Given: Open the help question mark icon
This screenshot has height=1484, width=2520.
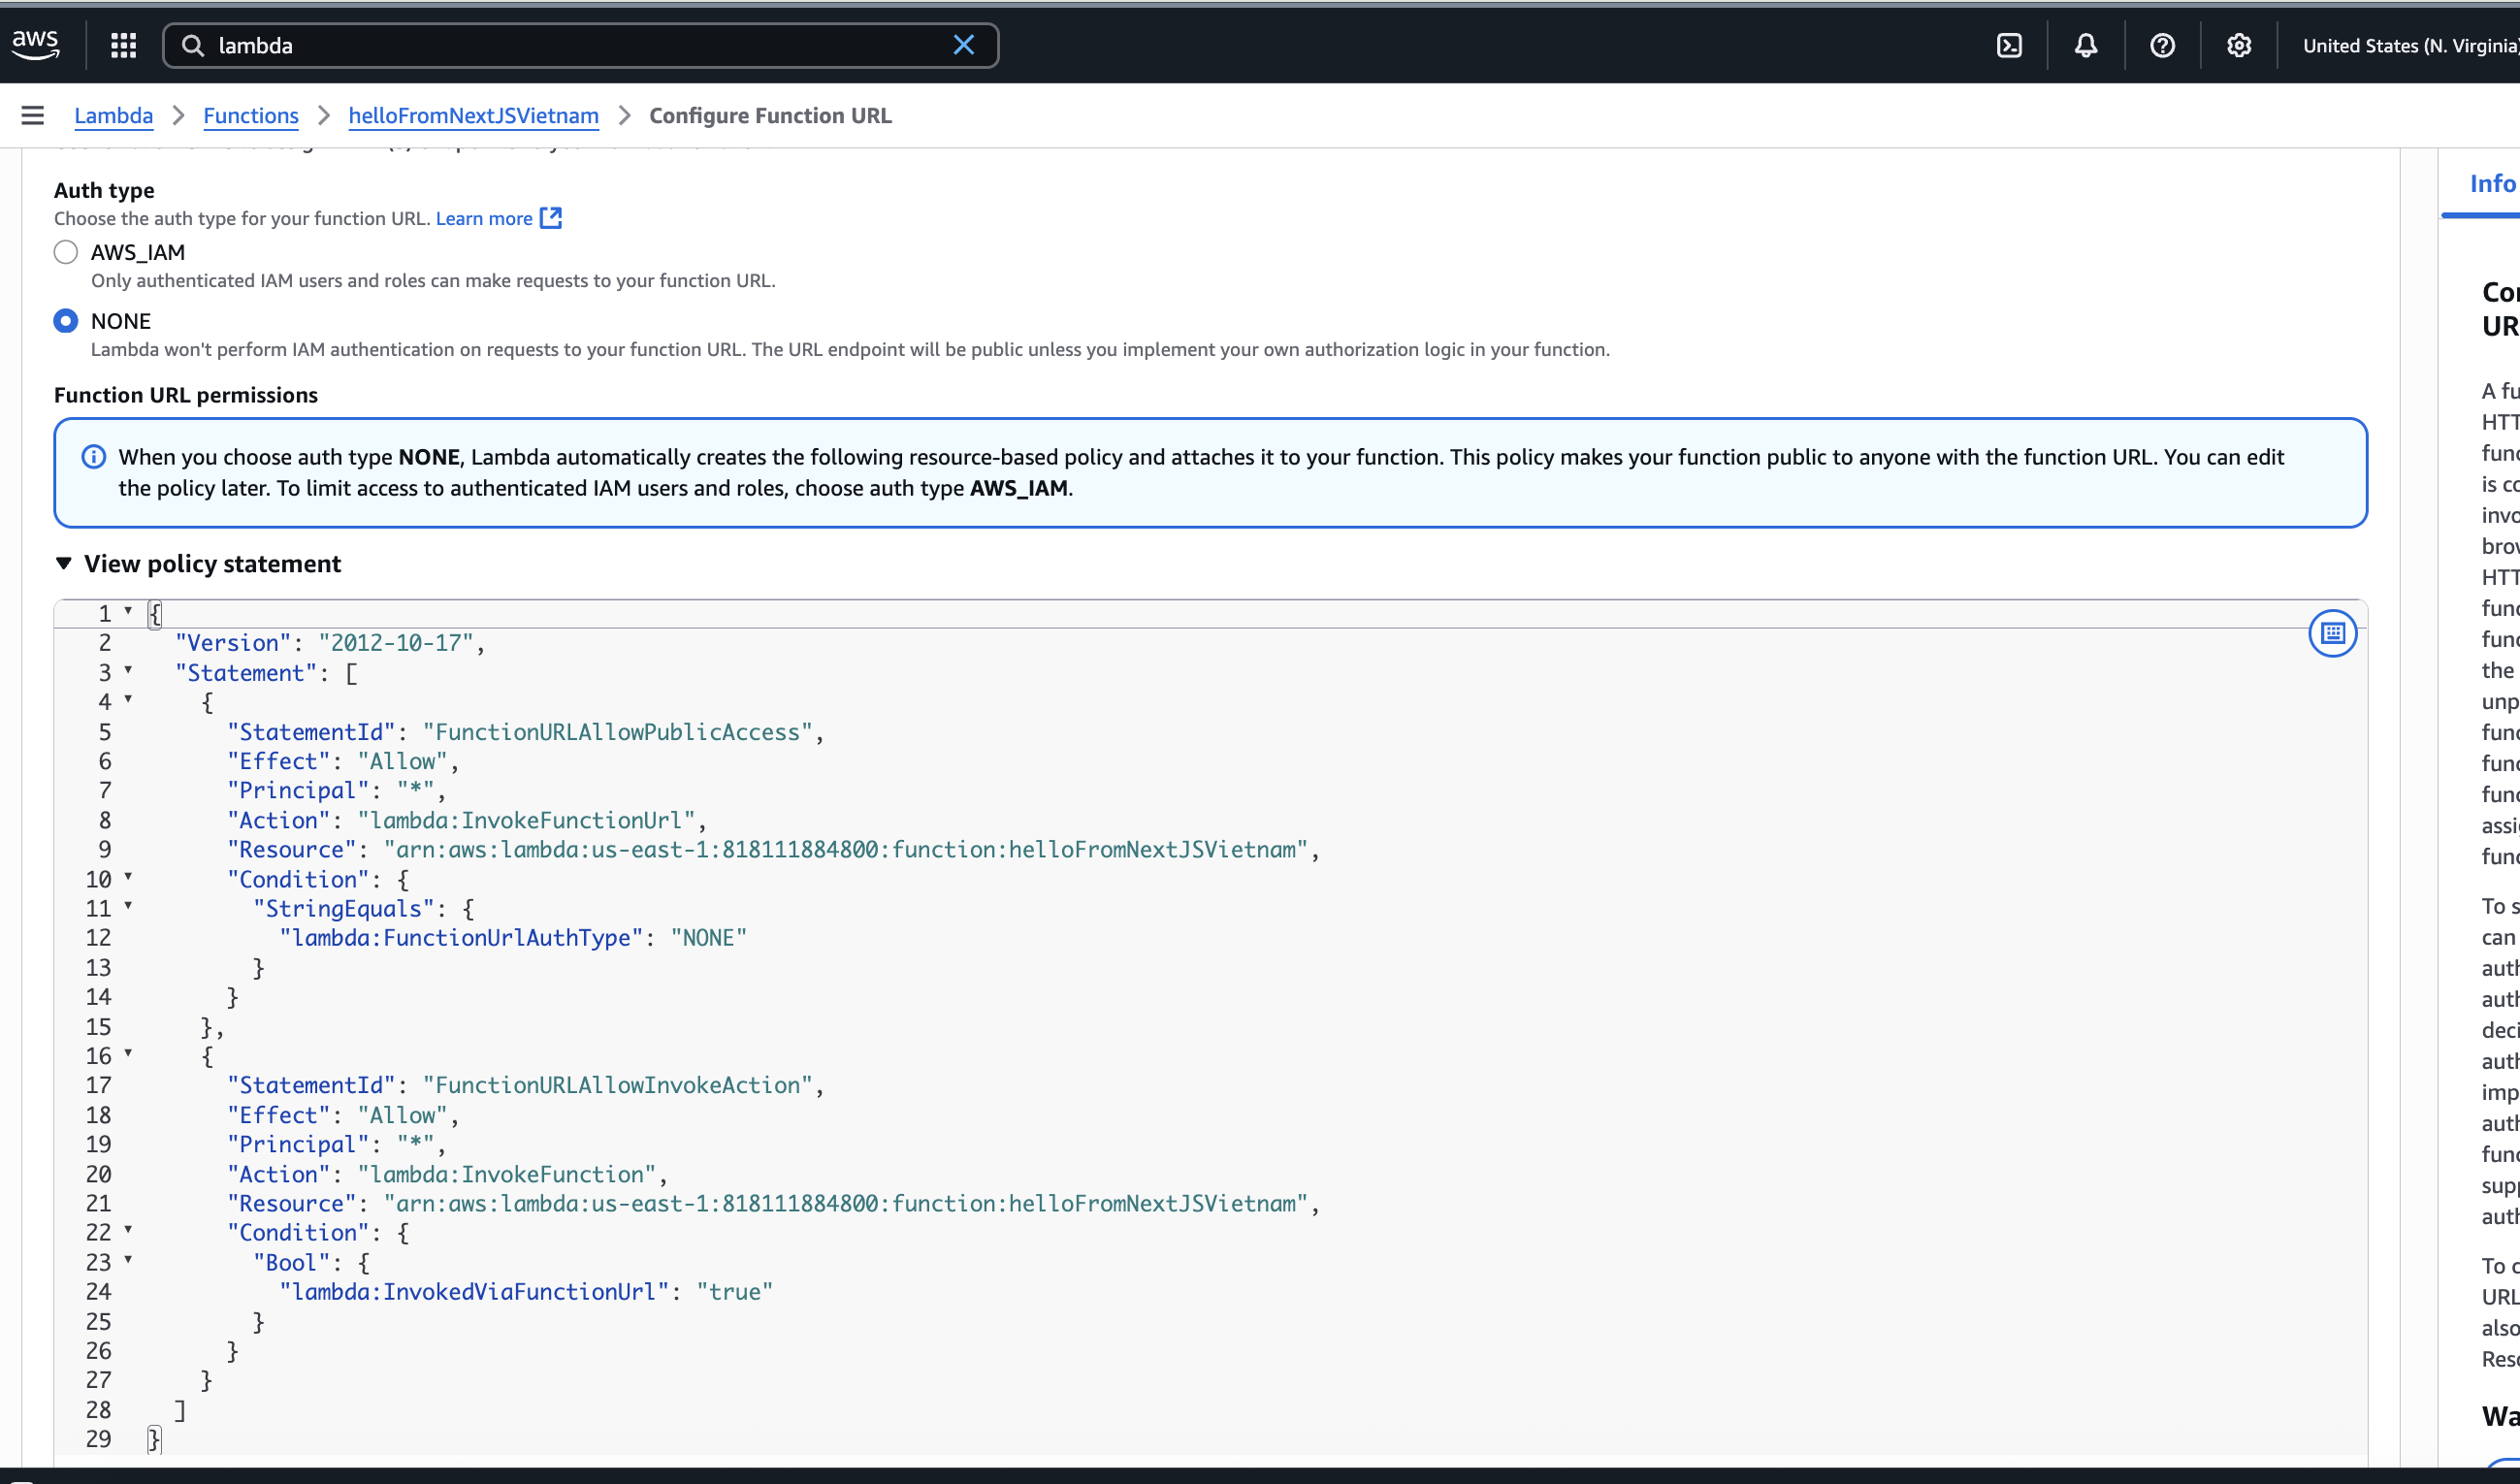Looking at the screenshot, I should [x=2162, y=45].
